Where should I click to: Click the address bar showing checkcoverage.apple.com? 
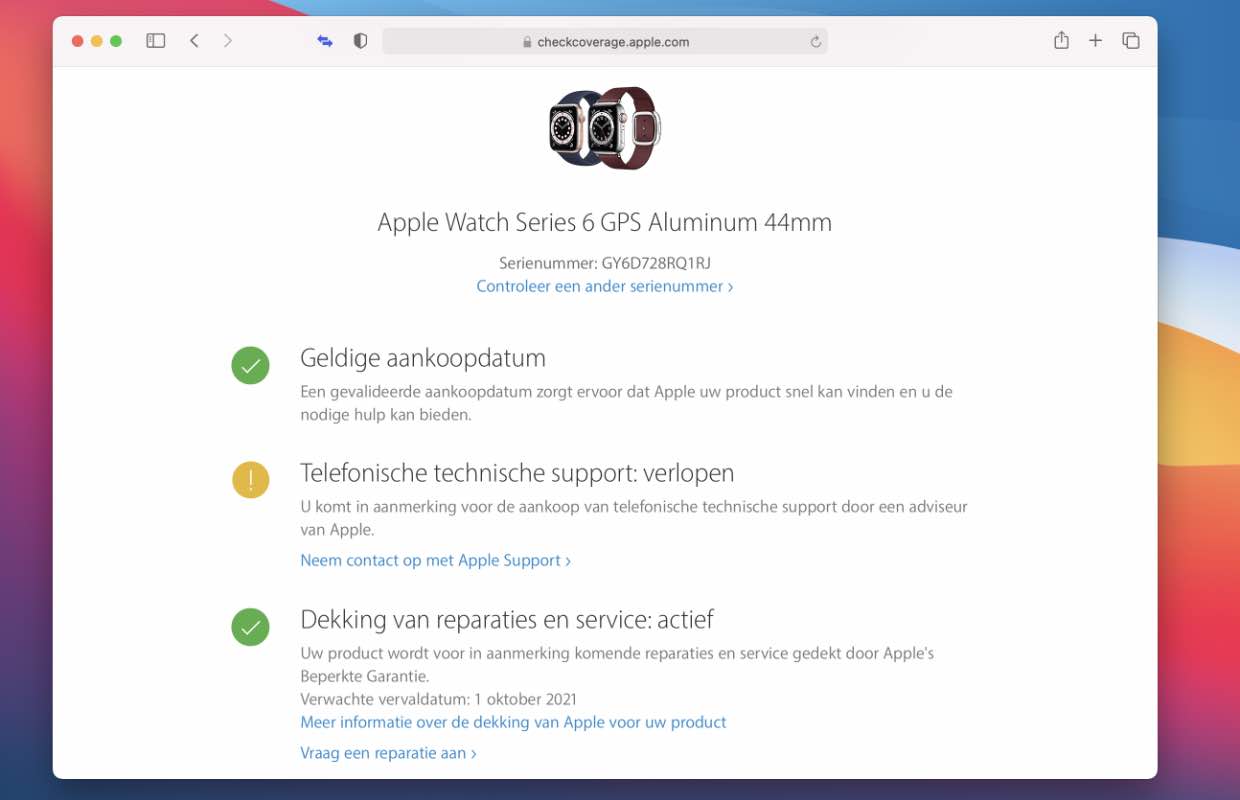(605, 42)
